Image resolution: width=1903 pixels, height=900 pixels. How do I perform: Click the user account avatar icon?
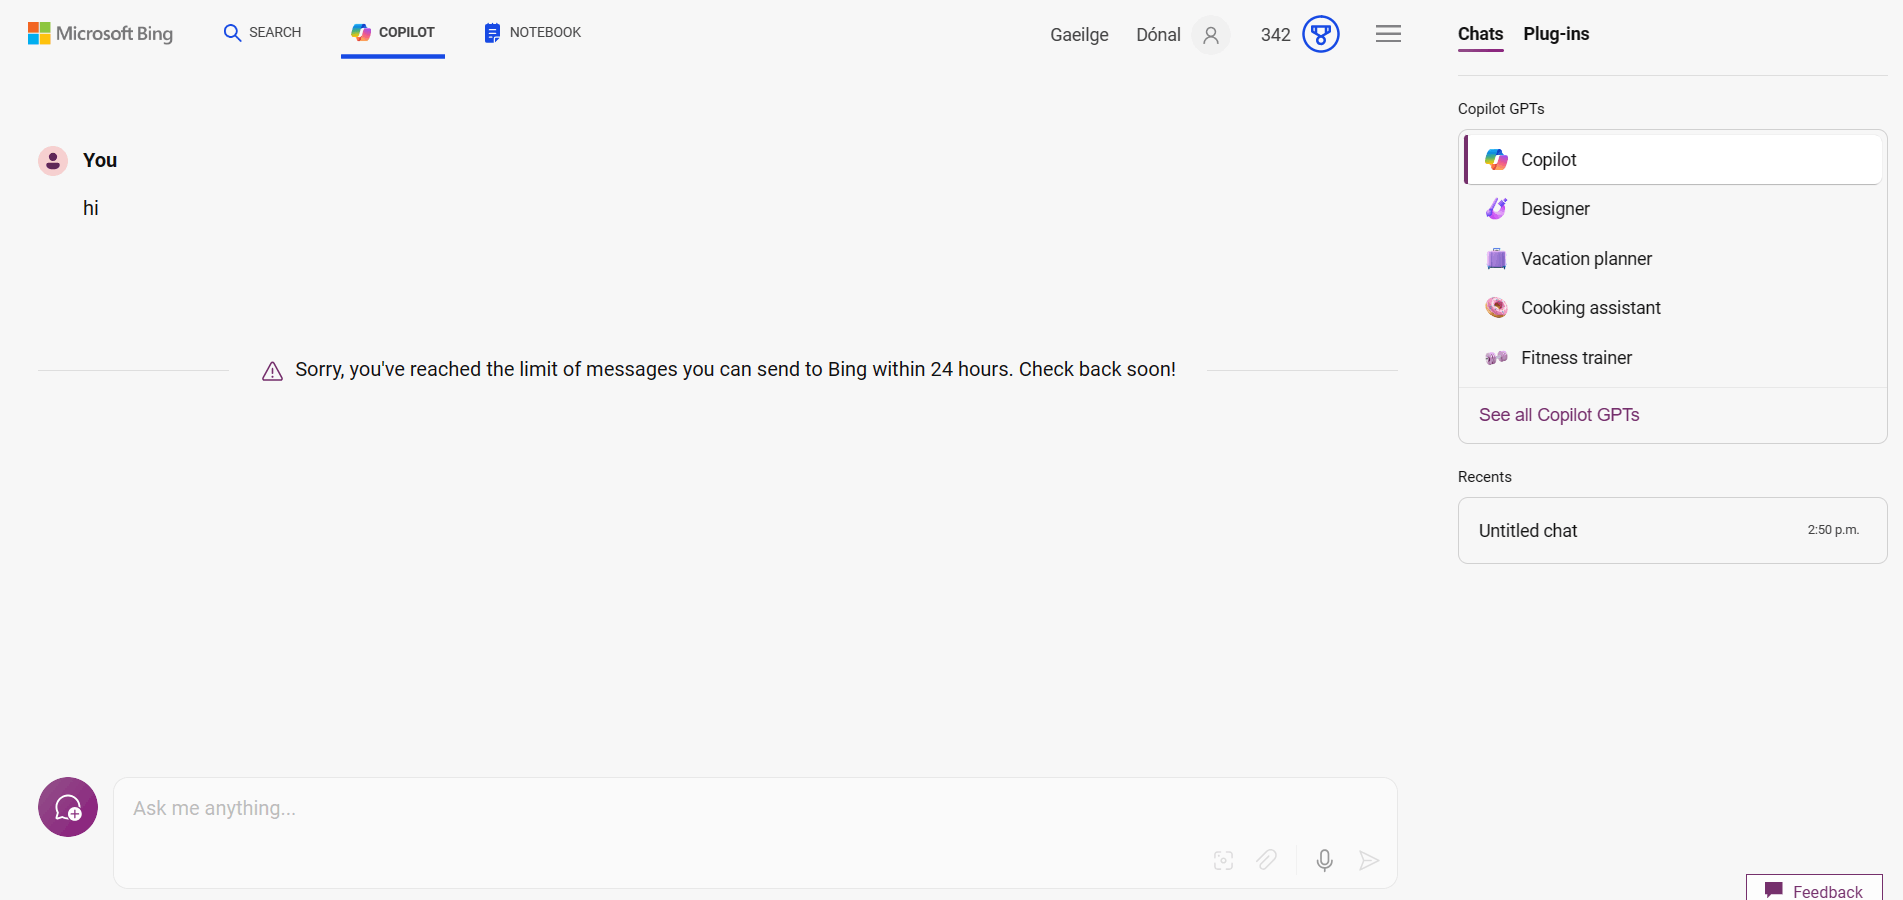pos(1211,35)
